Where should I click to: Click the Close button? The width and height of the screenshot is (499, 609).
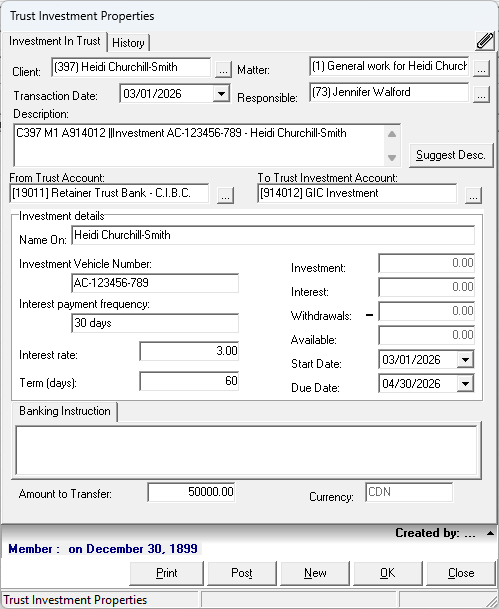coord(461,573)
